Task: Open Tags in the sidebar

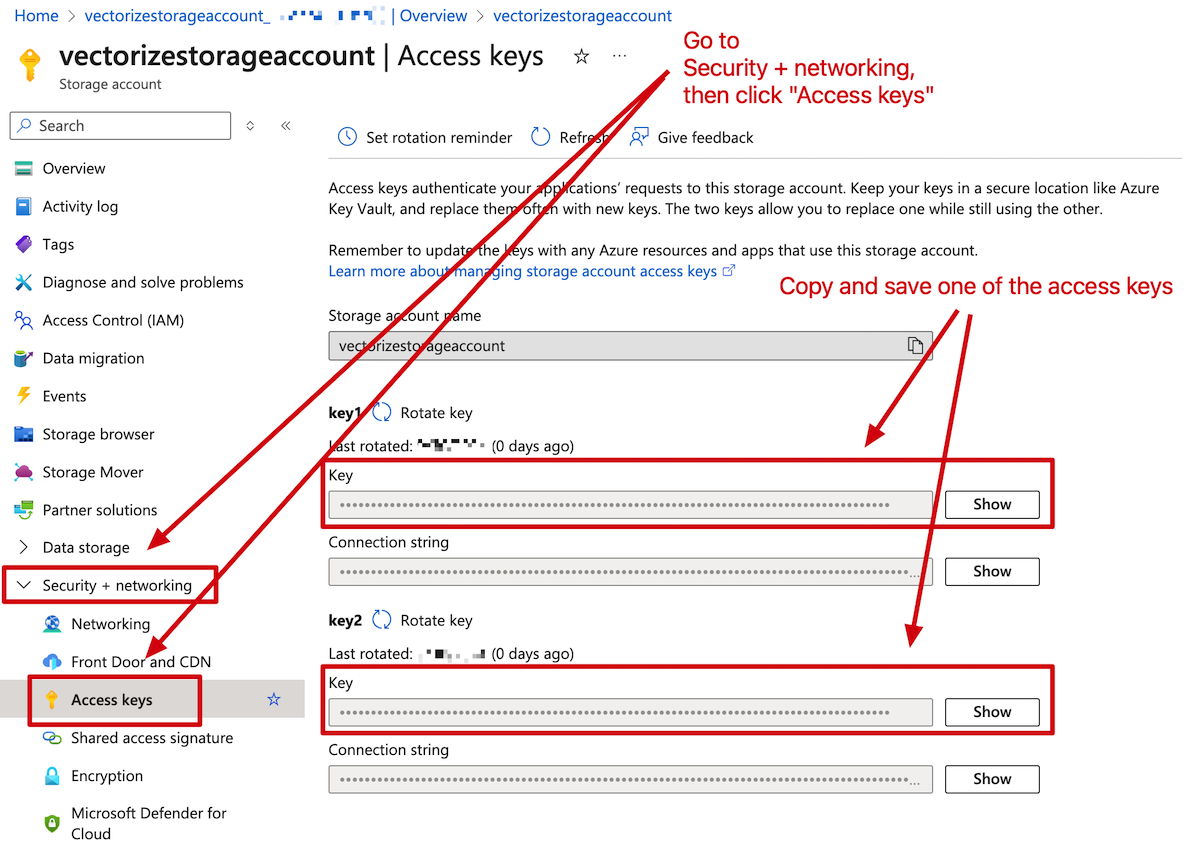Action: [x=58, y=245]
